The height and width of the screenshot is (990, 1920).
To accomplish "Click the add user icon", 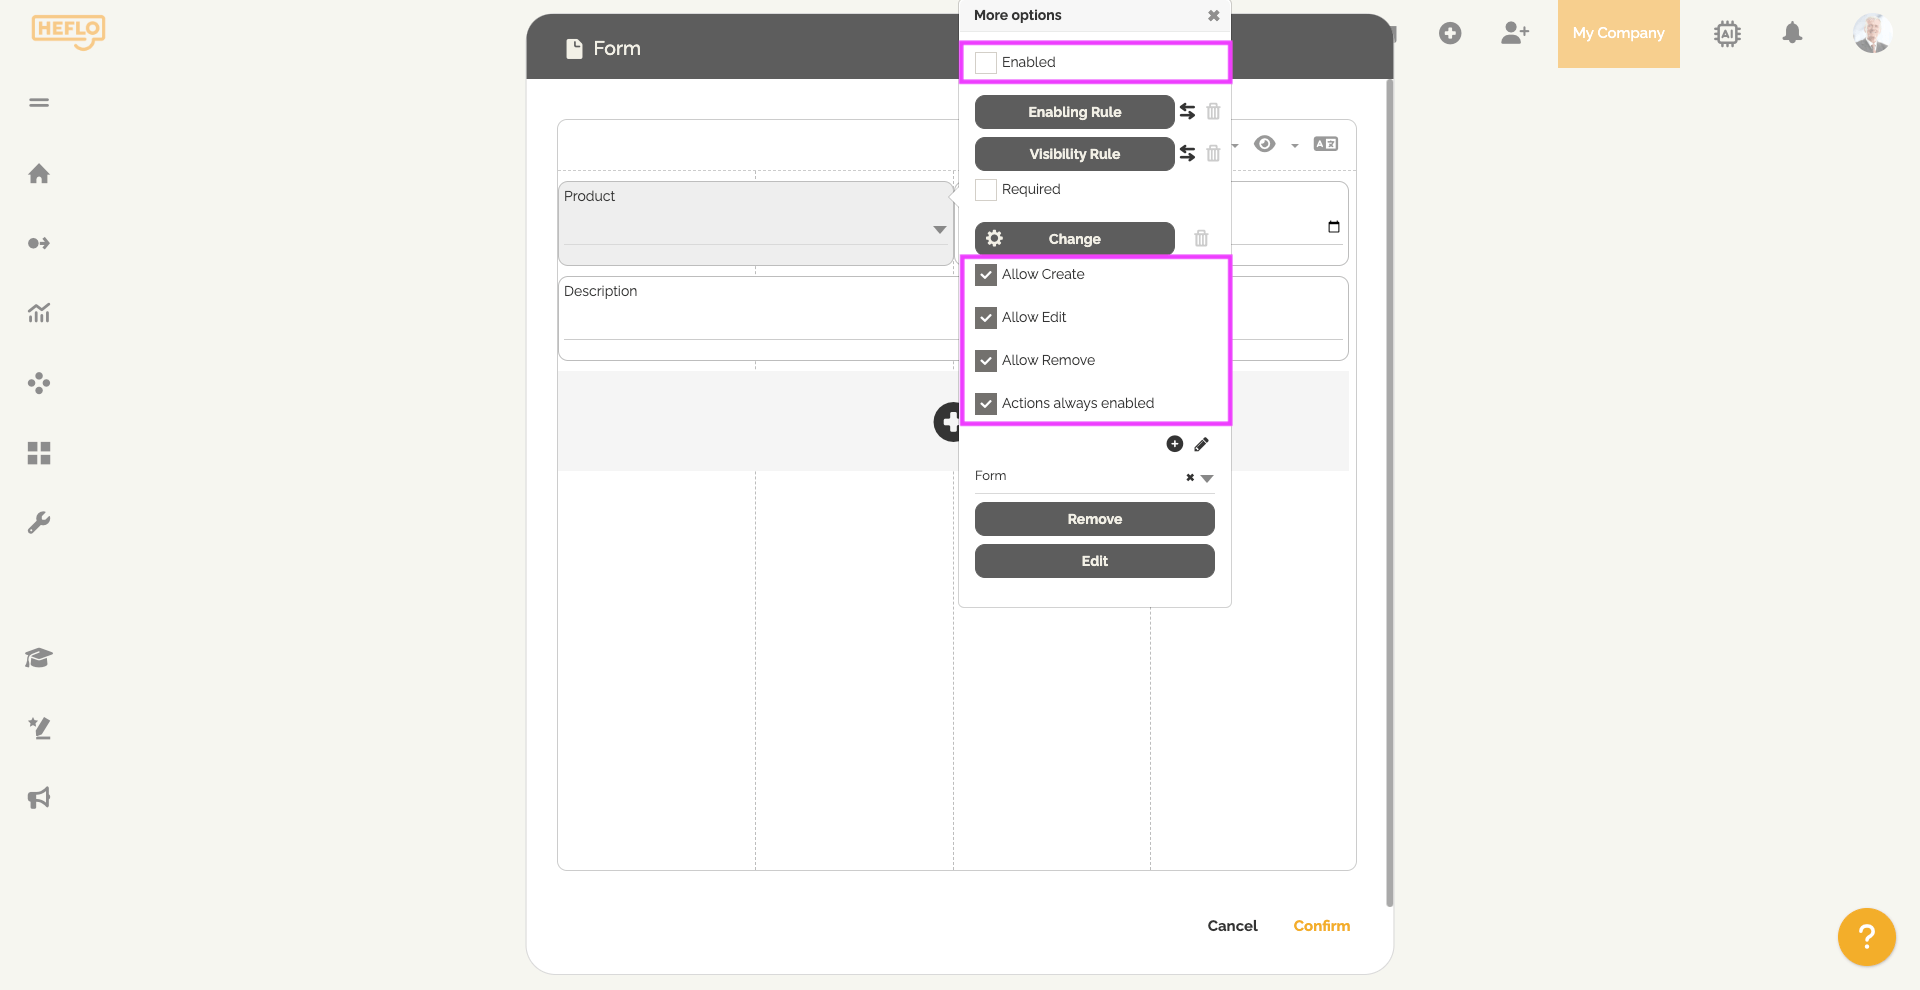I will [x=1515, y=33].
